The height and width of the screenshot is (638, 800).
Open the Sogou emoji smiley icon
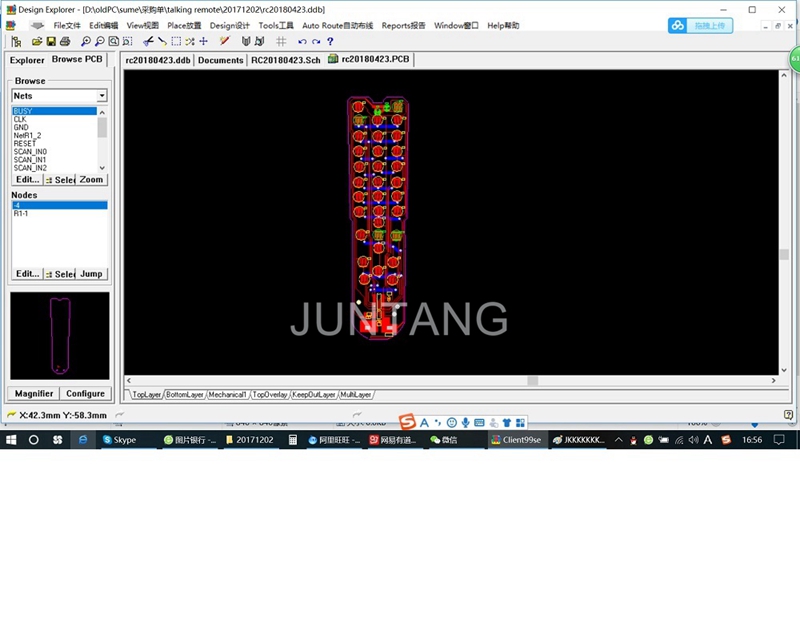point(452,423)
